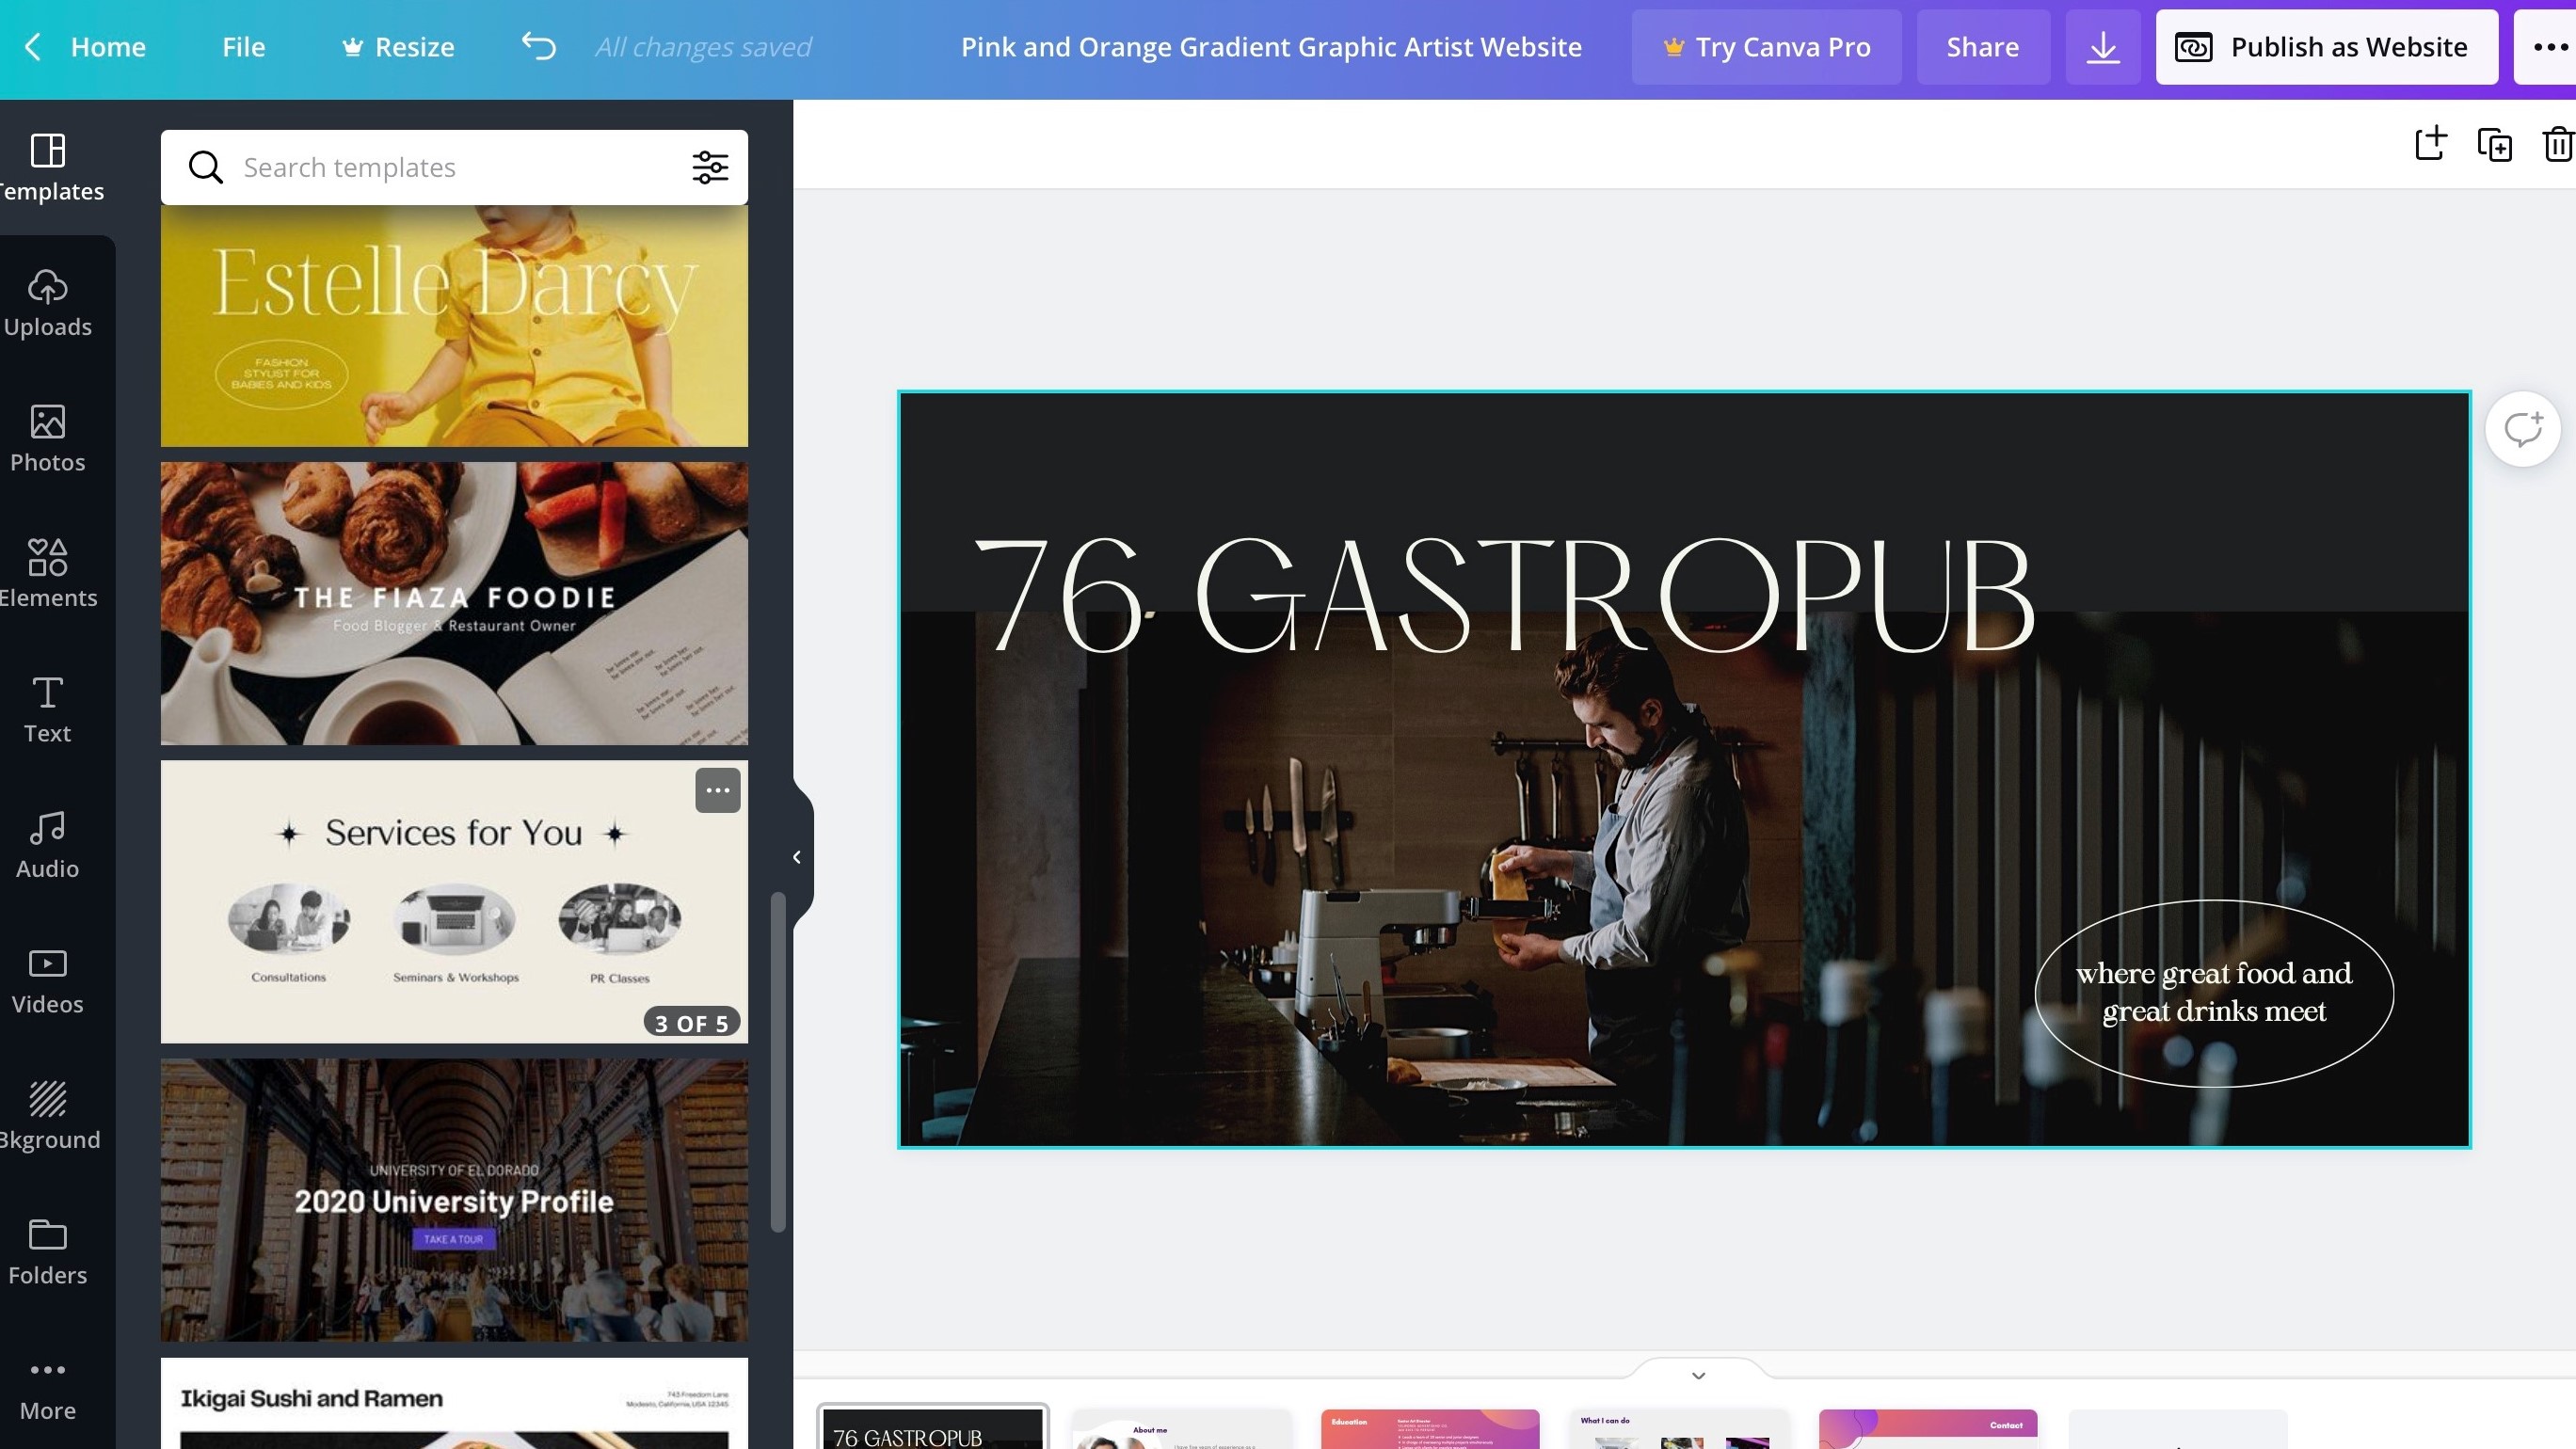Screen dimensions: 2576x1449
Task: Click Publish as Website button
Action: point(2326,47)
